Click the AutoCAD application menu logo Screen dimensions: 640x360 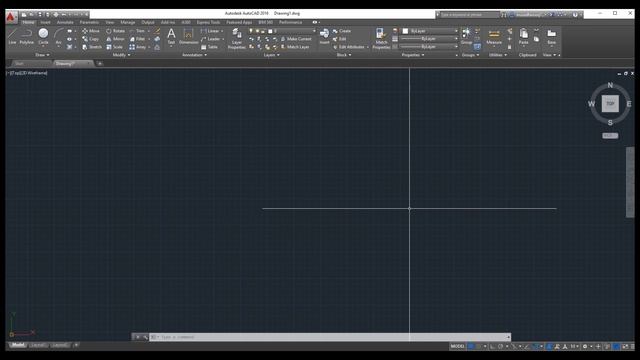click(x=11, y=17)
